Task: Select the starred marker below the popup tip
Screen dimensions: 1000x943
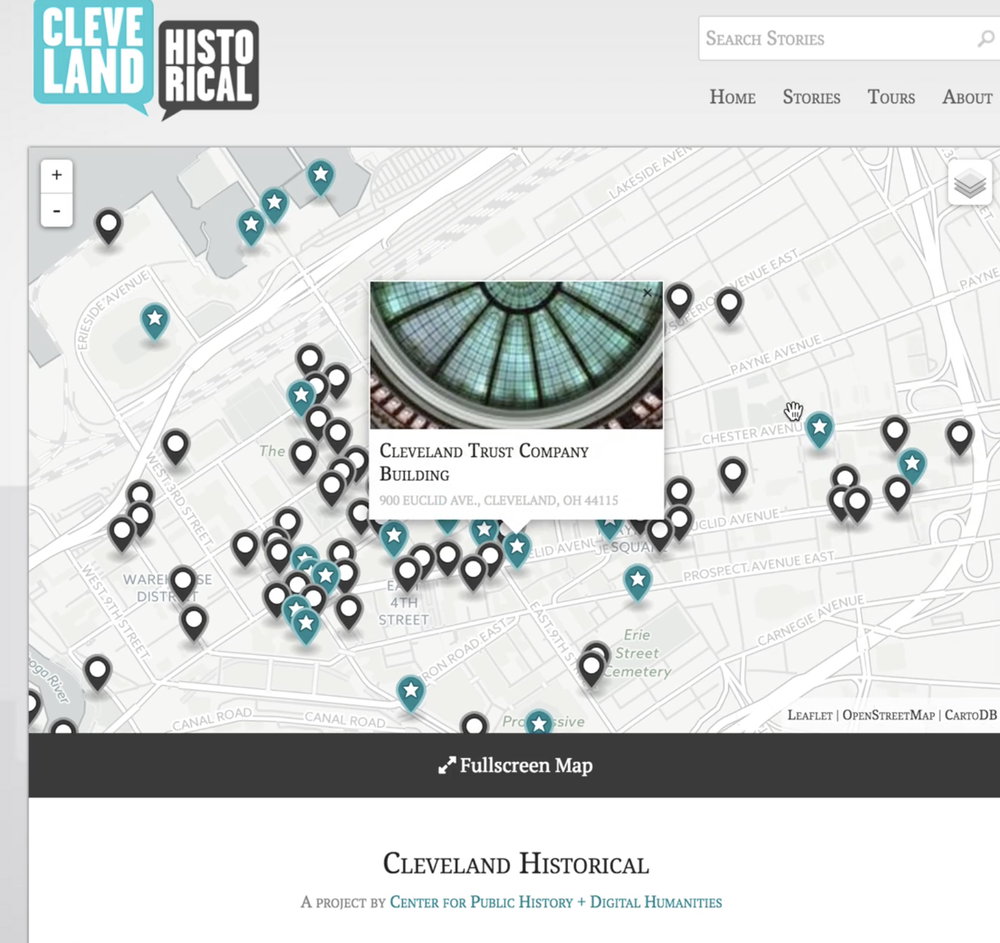Action: click(517, 550)
